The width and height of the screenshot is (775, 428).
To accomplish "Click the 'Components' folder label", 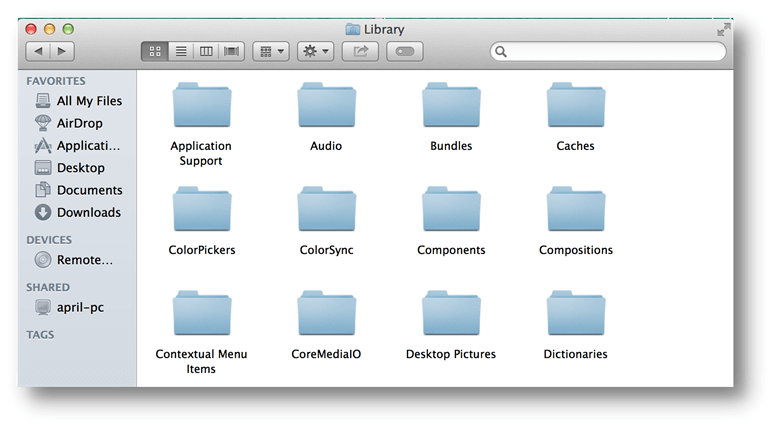I will (451, 250).
